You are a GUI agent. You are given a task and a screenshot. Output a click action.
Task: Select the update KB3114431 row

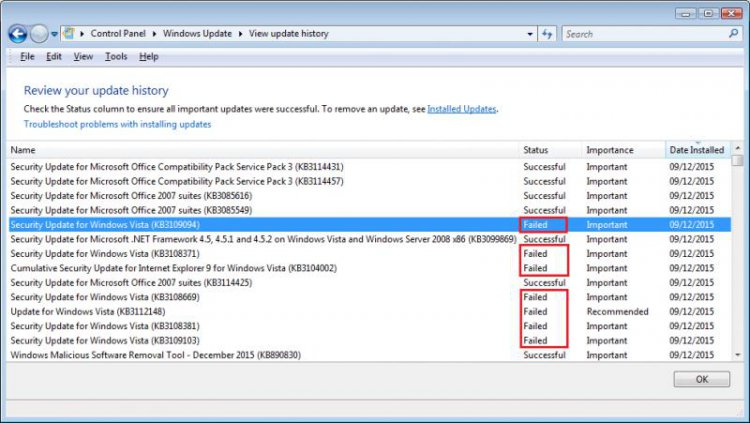tap(370, 167)
